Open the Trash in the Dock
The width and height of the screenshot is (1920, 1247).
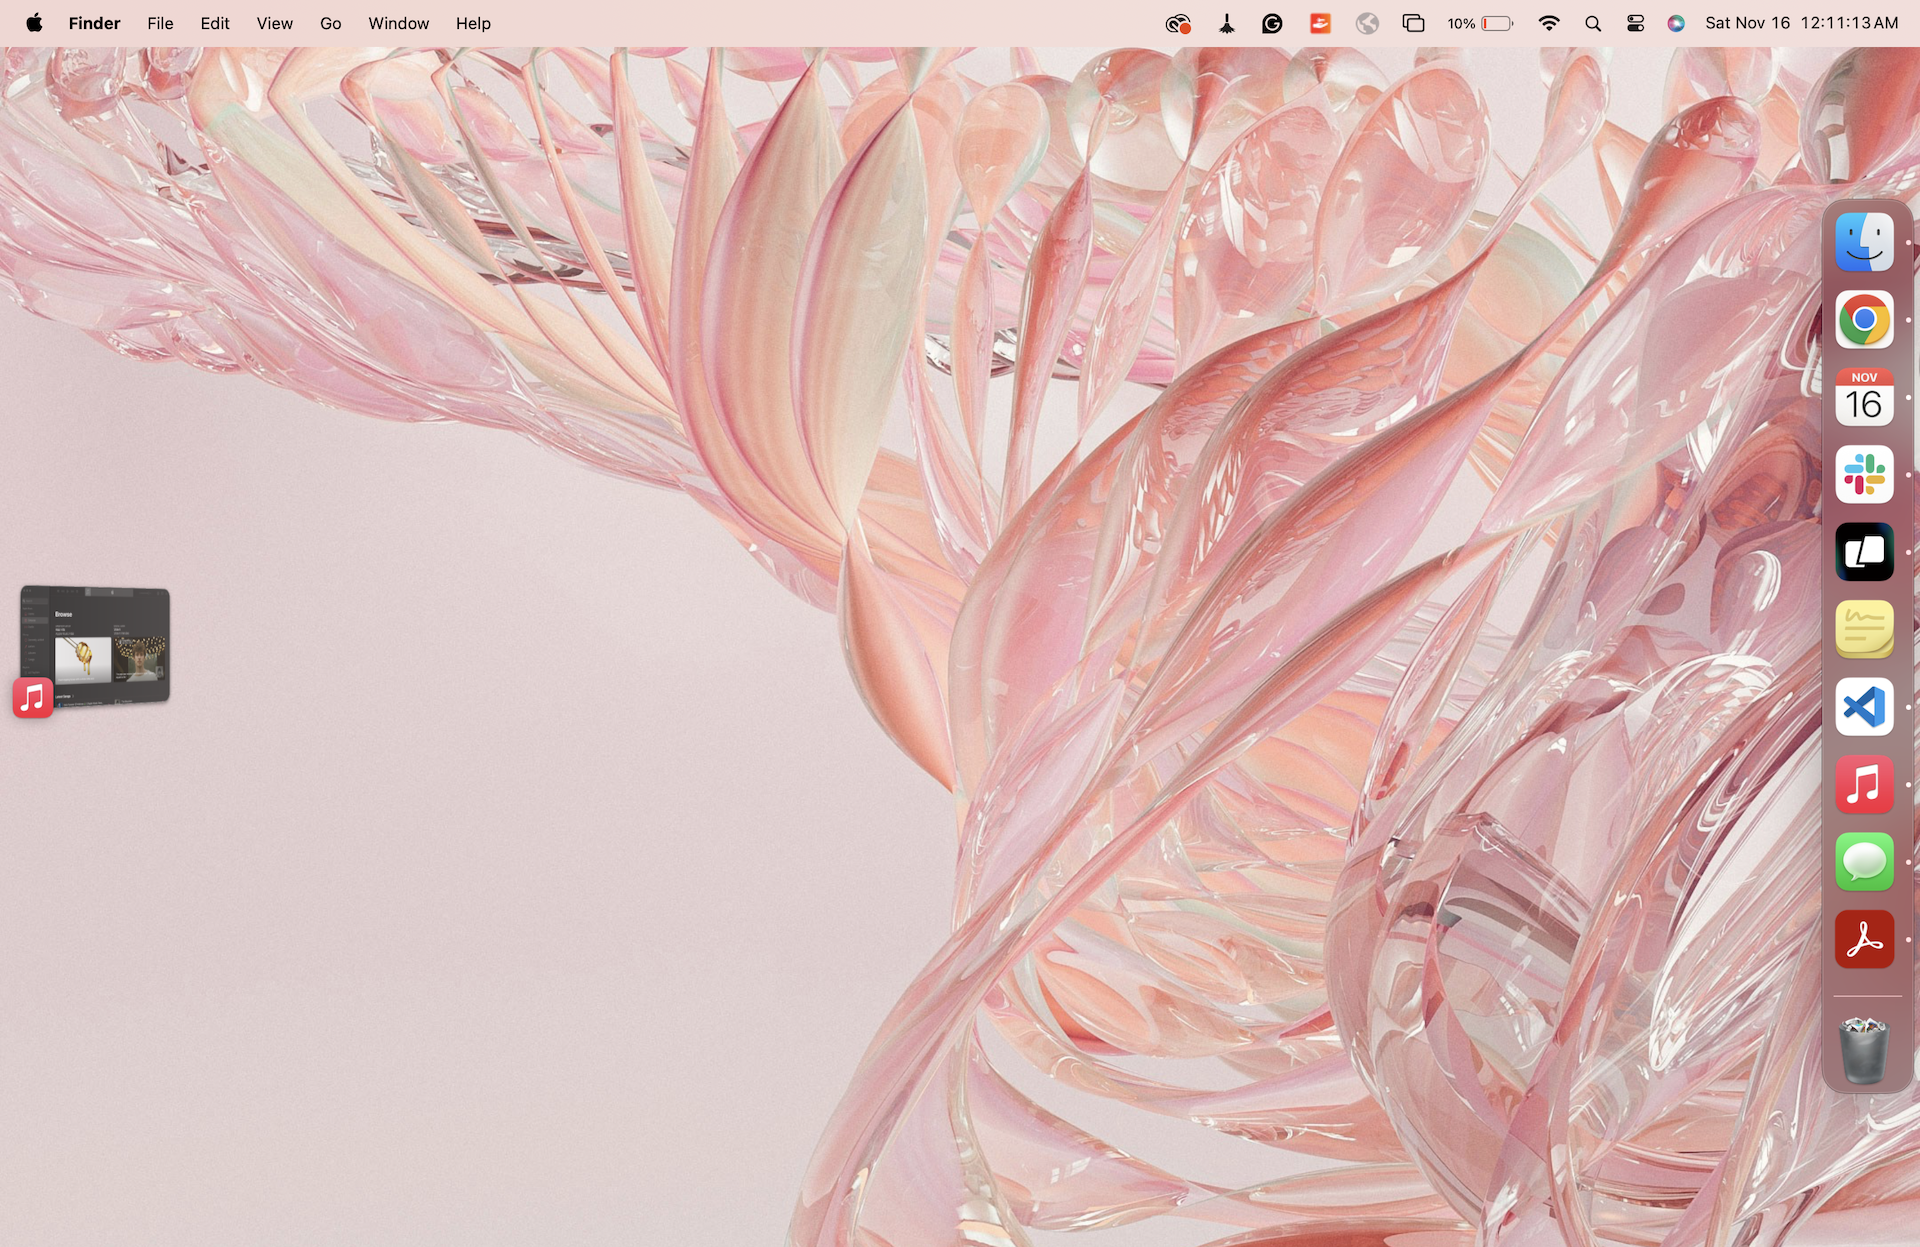(x=1864, y=1050)
